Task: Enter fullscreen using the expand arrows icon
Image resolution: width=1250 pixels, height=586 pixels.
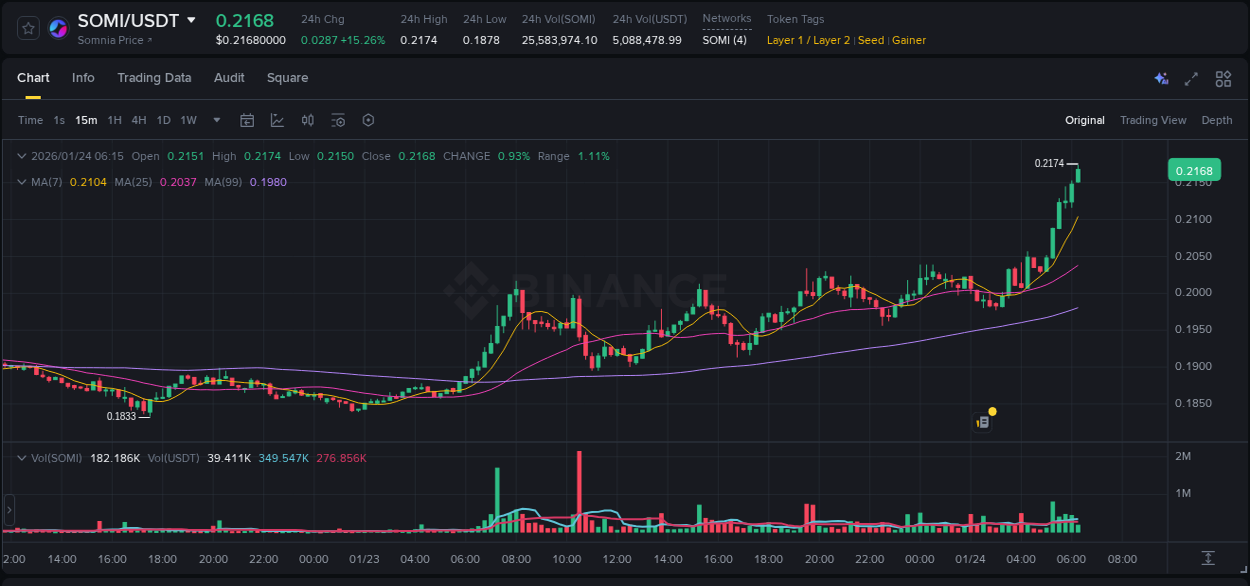Action: pyautogui.click(x=1191, y=78)
